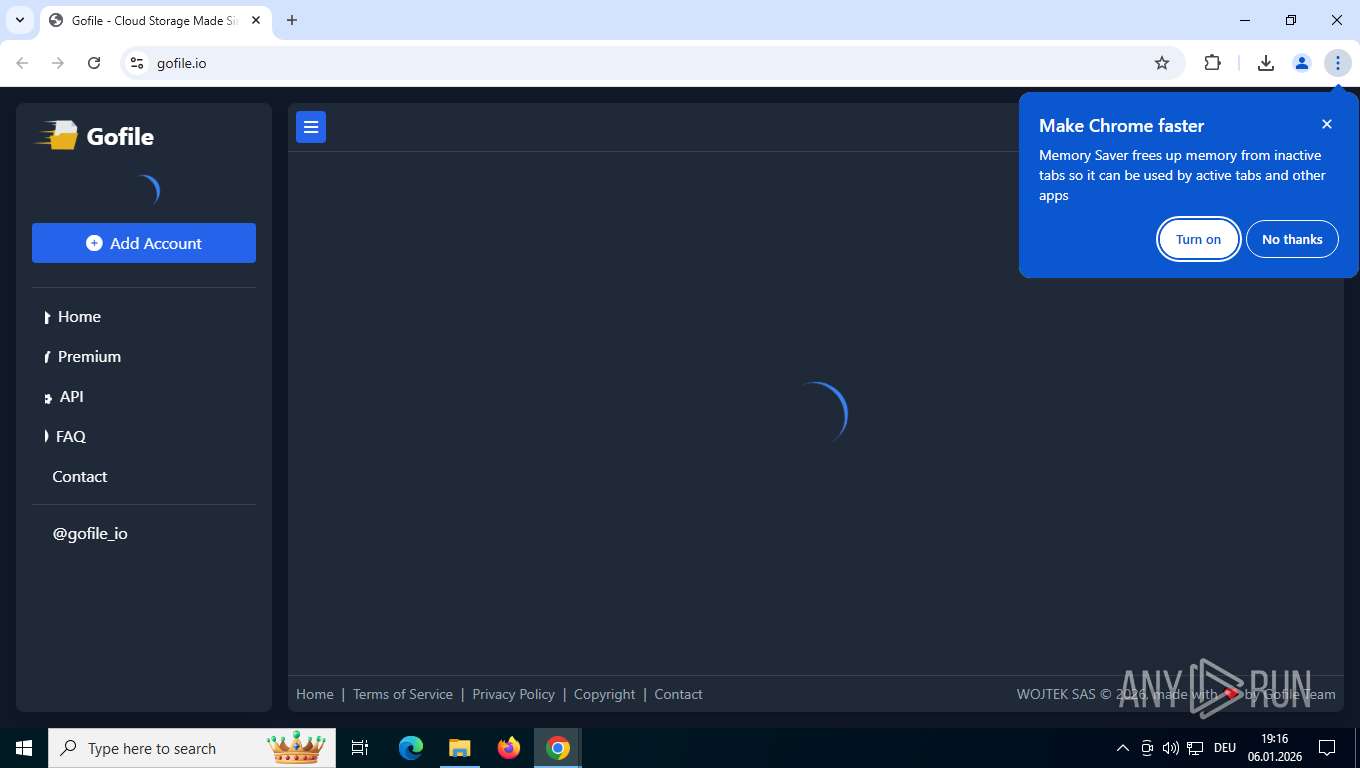Bookmark this tab with the star icon
This screenshot has width=1360, height=768.
click(1162, 63)
